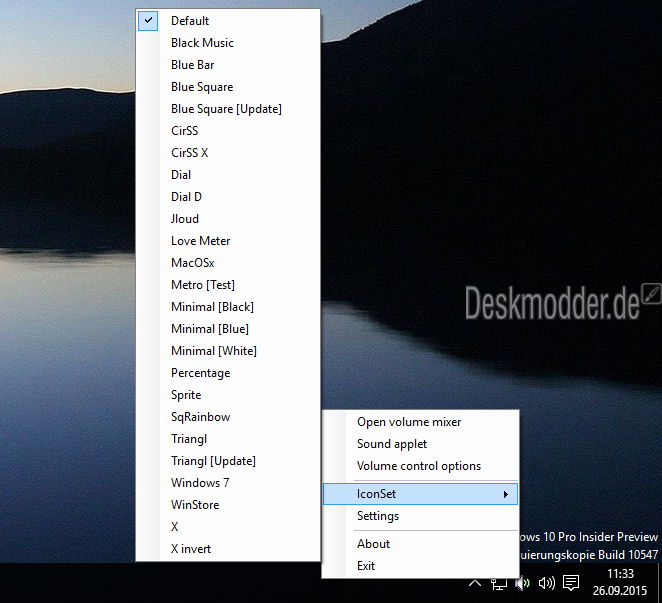The height and width of the screenshot is (603, 662).
Task: Click the pencil icon beside Deskmodder.de
Action: [652, 293]
